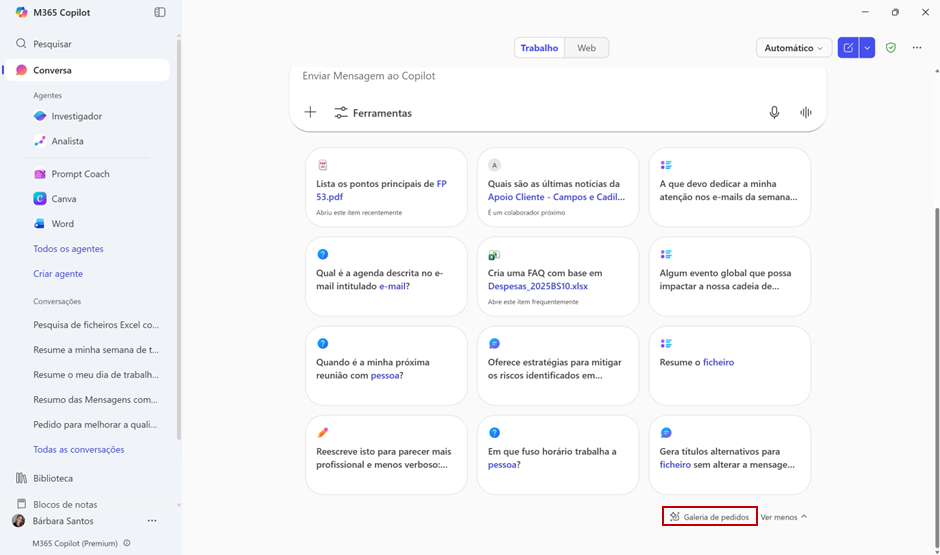Collapse suggestions with Ver menos
The width and height of the screenshot is (940, 555).
pos(784,517)
